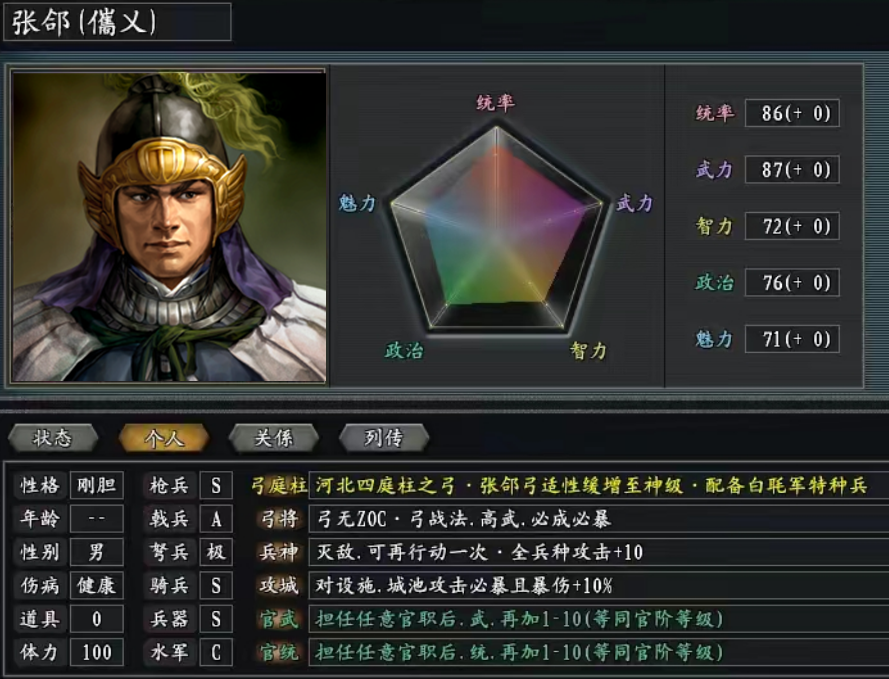The width and height of the screenshot is (889, 679).
Task: Select the 政治 value box showing 76
Action: [792, 282]
